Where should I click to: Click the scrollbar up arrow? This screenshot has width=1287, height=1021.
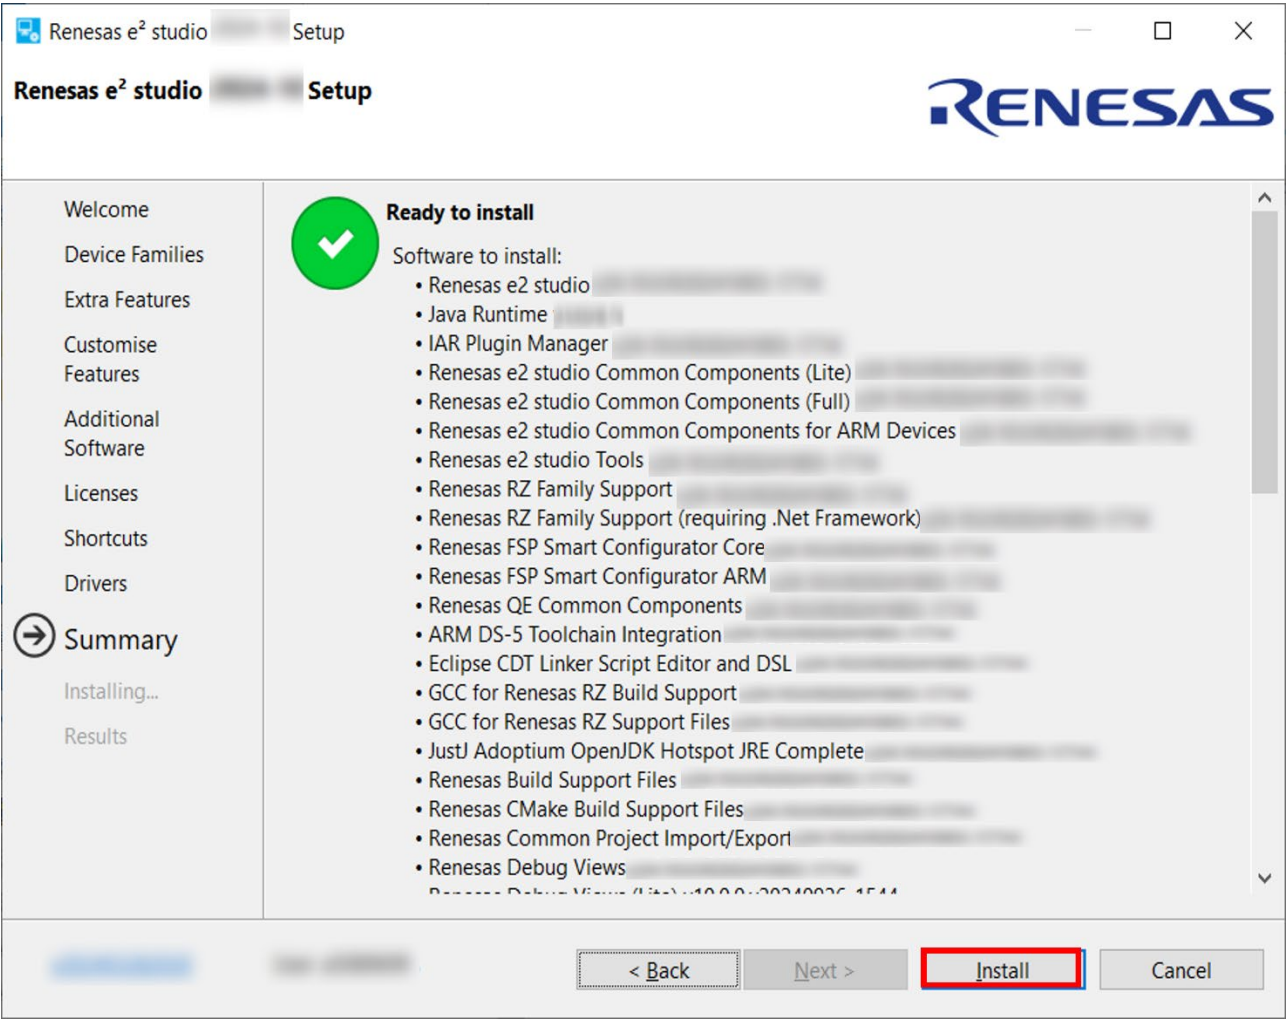click(x=1264, y=198)
